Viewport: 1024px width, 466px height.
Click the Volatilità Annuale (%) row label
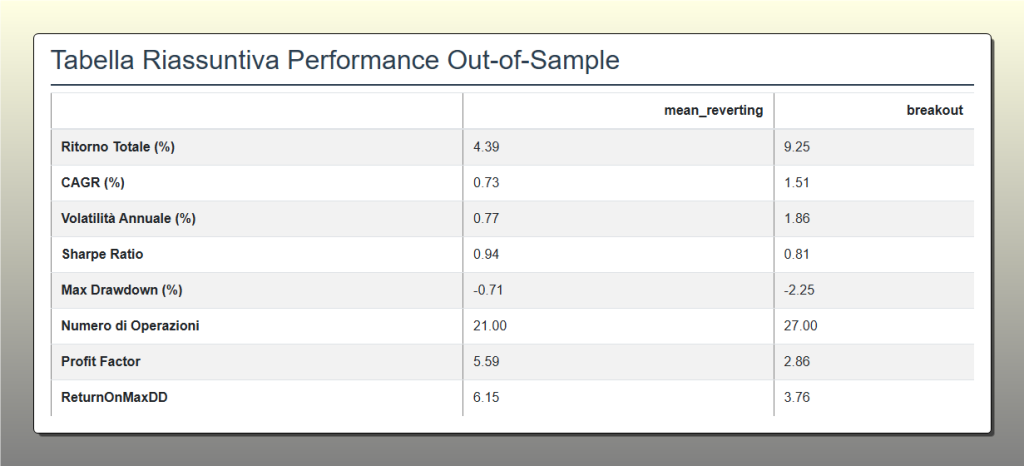128,219
